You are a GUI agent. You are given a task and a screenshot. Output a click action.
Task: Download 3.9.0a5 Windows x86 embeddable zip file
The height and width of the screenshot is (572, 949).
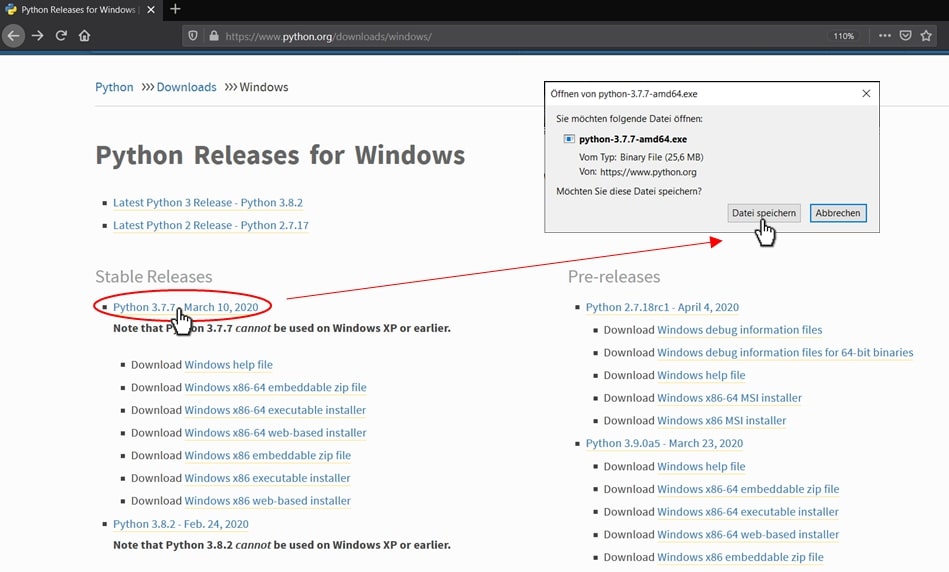click(740, 557)
